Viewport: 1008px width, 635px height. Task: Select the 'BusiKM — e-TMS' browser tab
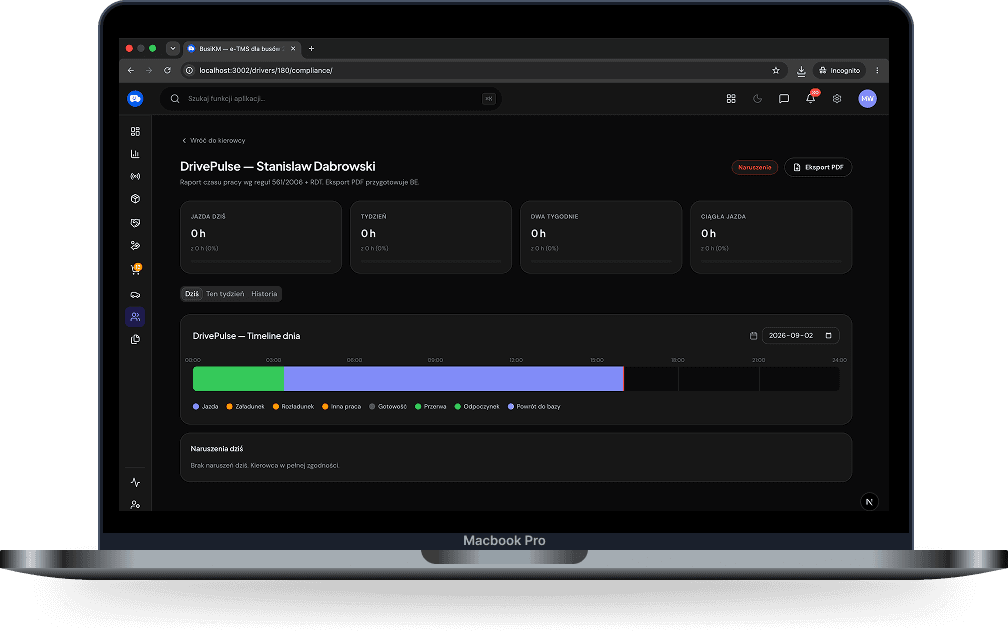241,48
